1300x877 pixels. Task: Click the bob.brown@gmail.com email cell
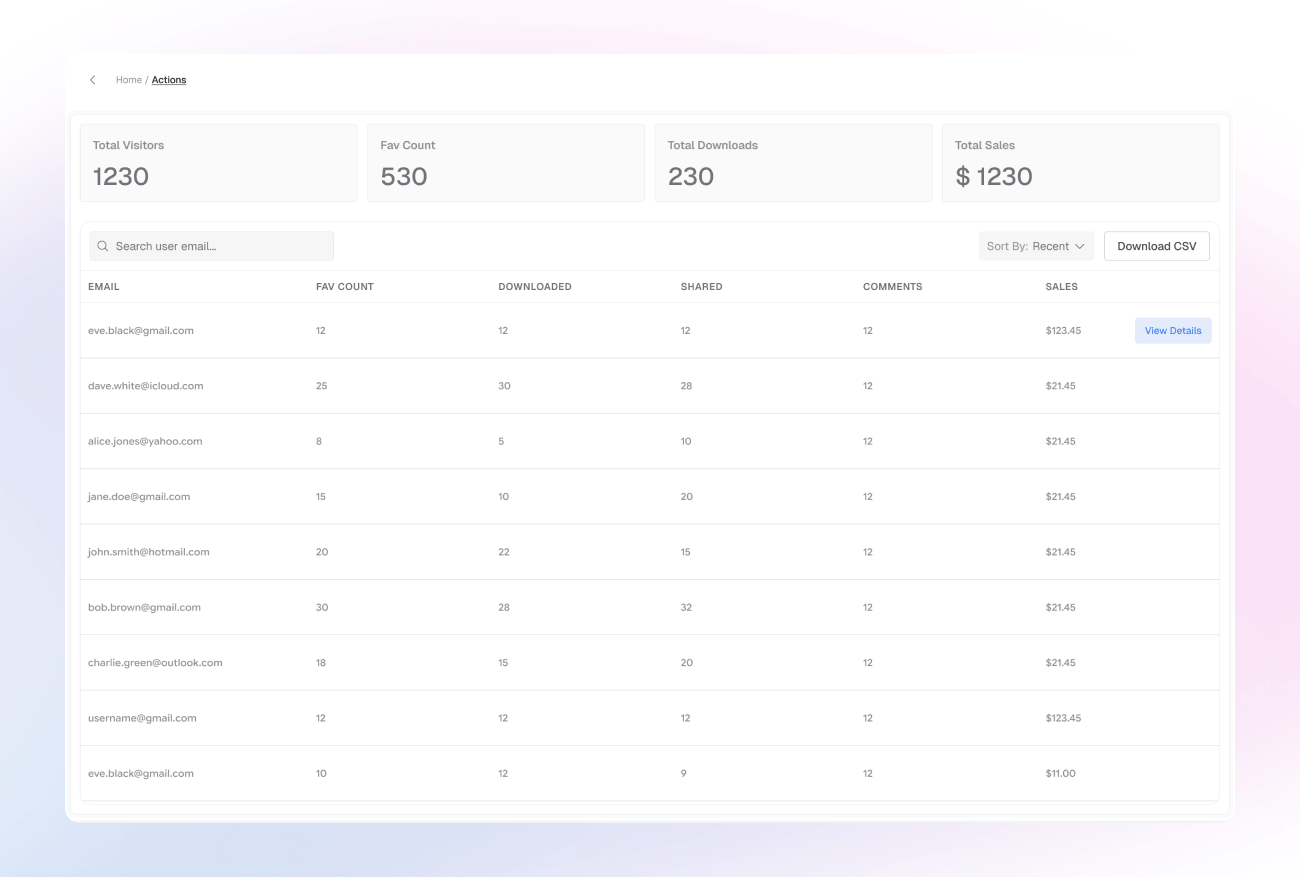click(144, 607)
